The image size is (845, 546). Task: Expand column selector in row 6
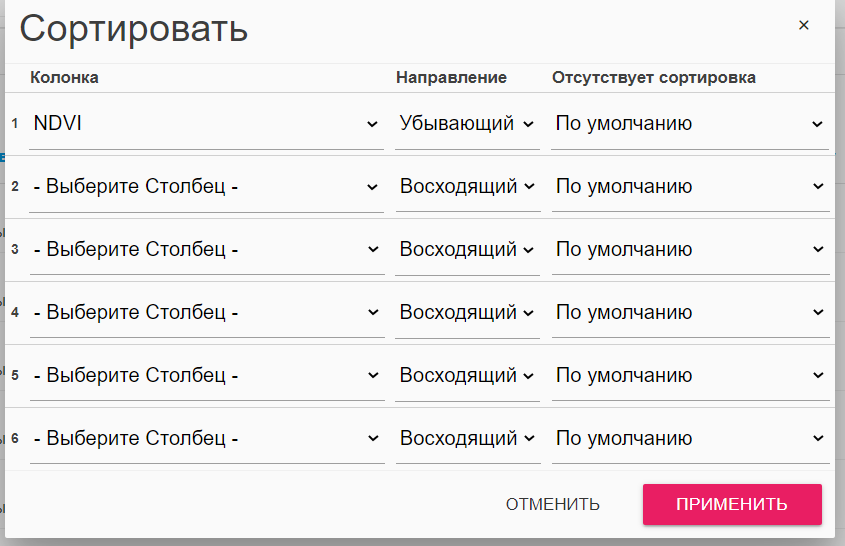[x=206, y=439]
